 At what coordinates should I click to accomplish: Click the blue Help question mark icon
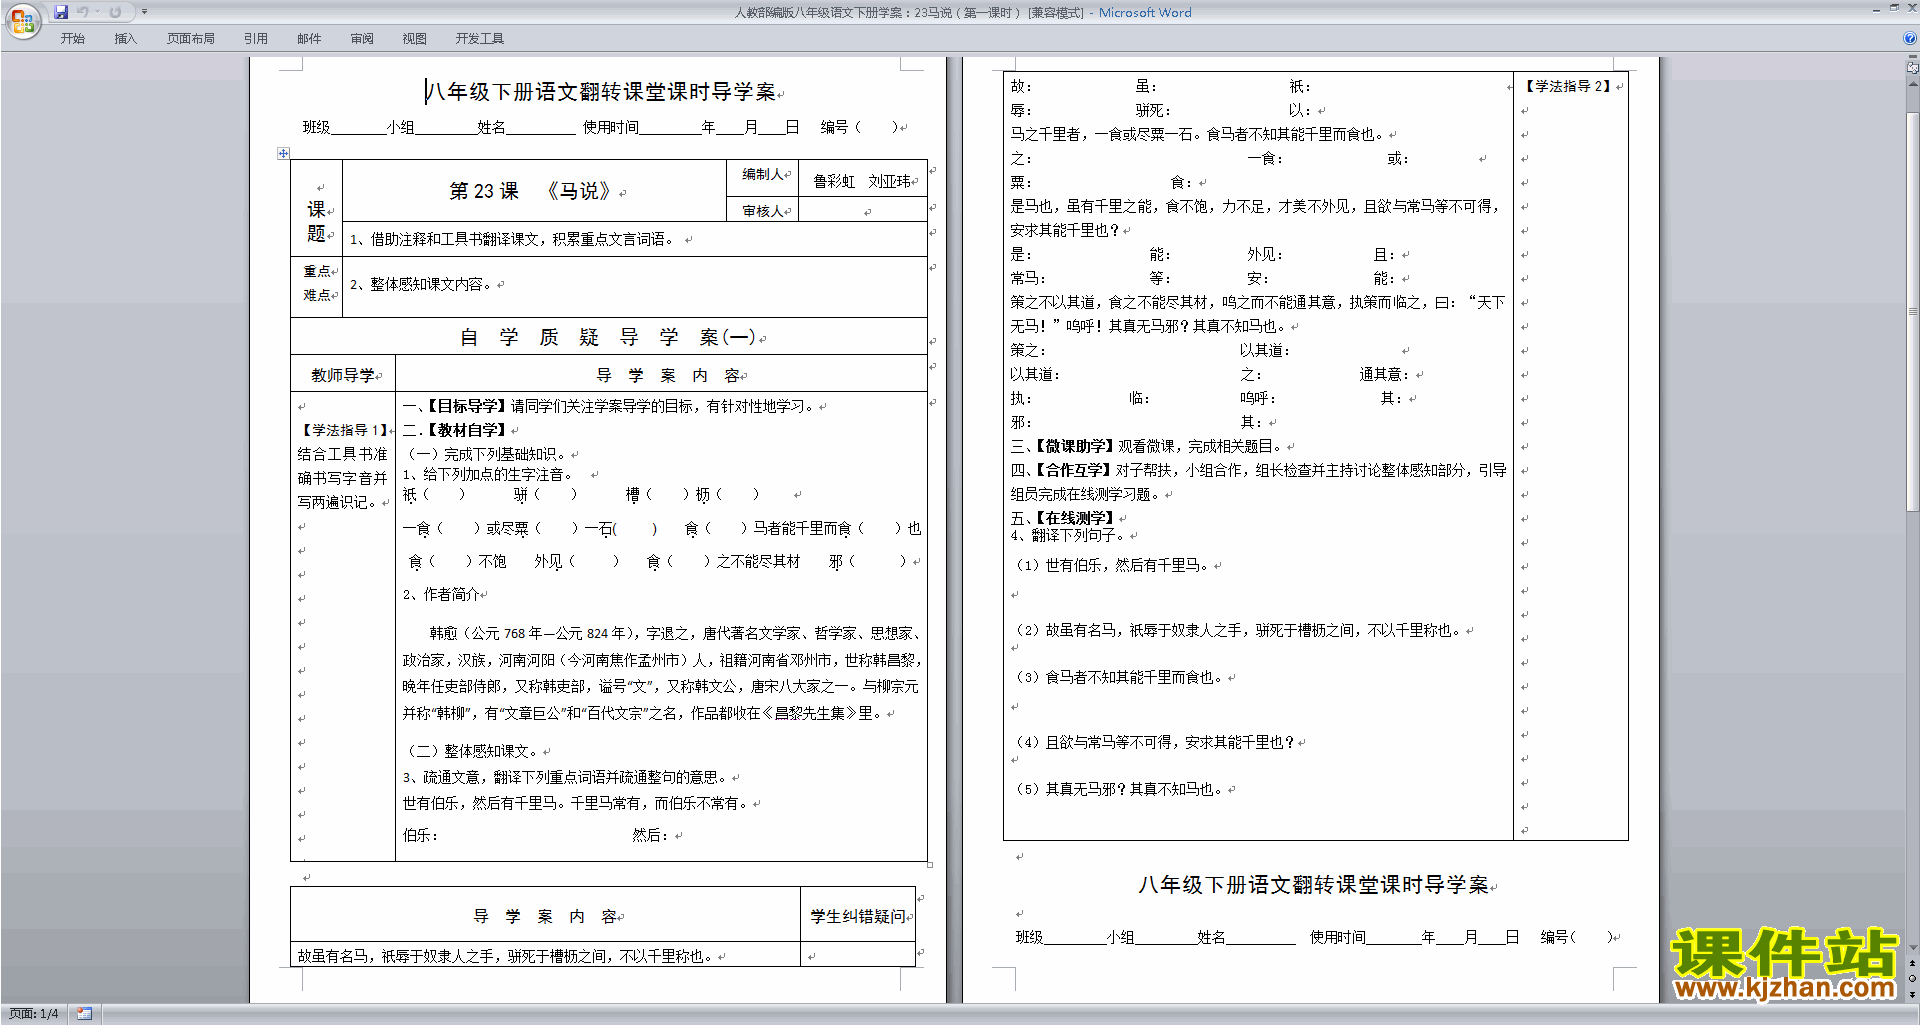point(1910,39)
